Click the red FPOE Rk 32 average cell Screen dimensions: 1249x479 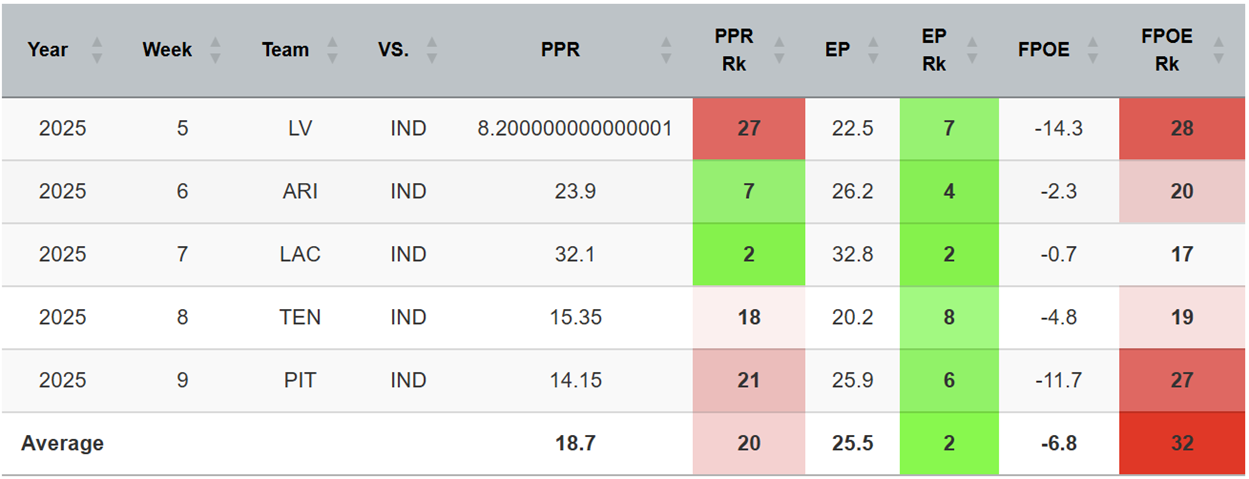[1182, 443]
